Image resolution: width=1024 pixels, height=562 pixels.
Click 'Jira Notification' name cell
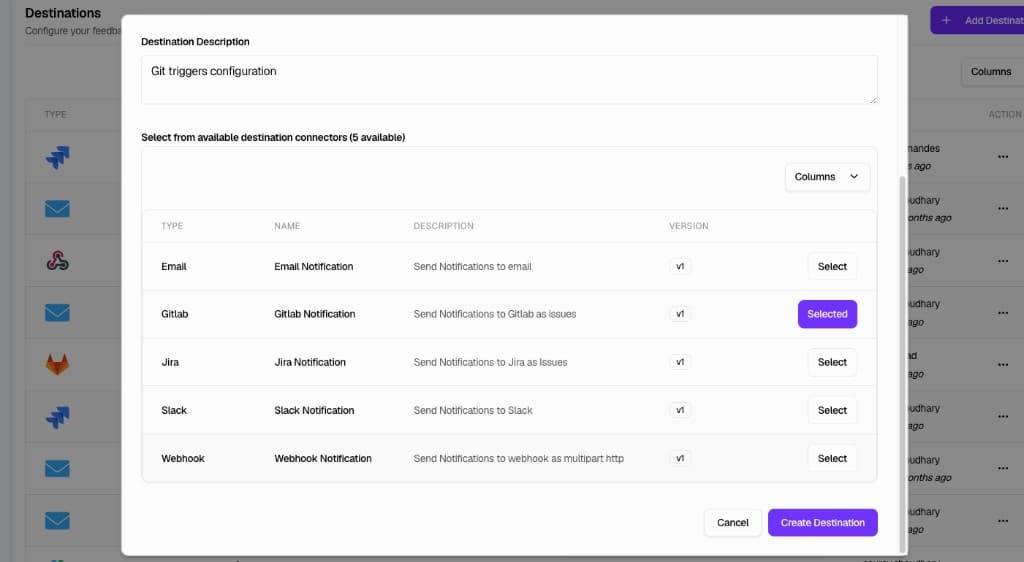(x=310, y=362)
